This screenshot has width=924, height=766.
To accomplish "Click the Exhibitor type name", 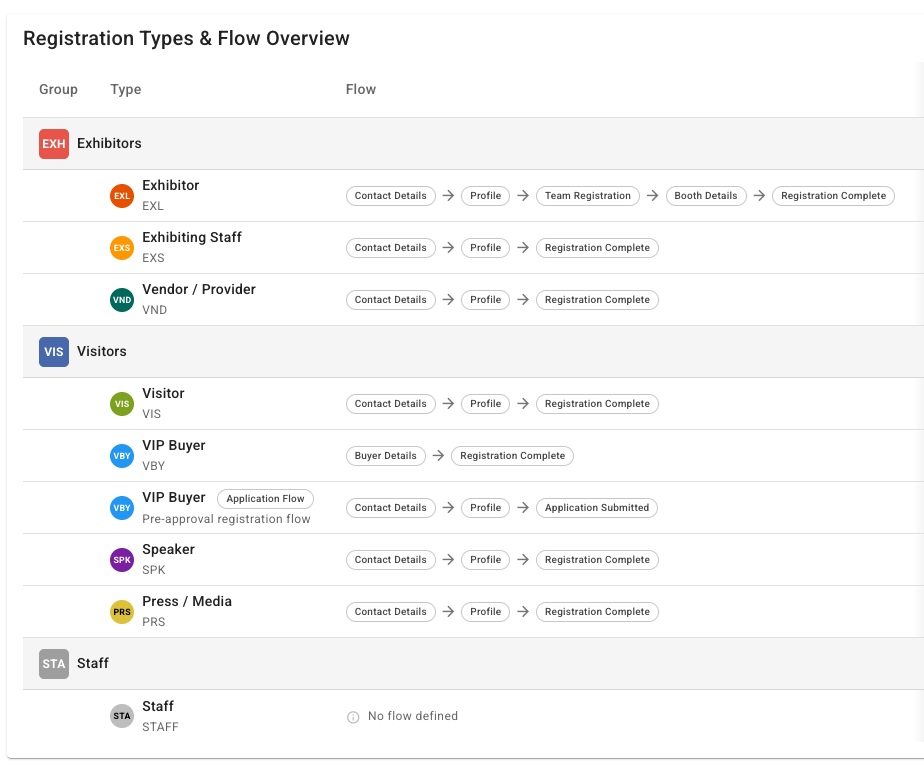I will 170,186.
